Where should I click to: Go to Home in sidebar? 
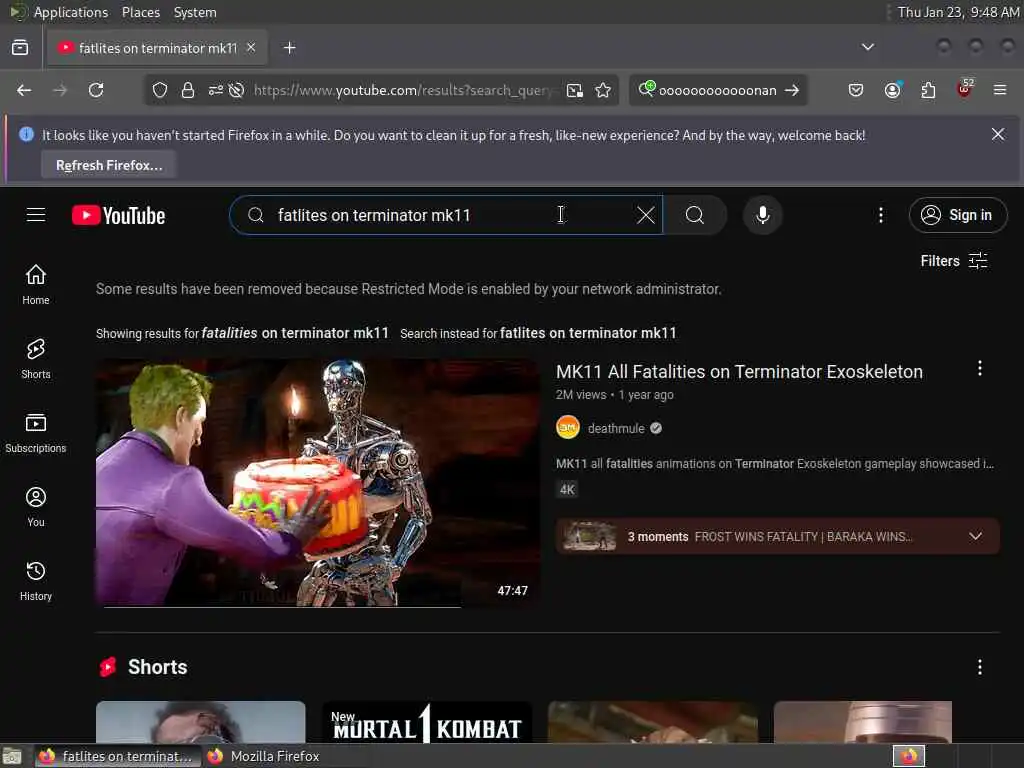click(36, 284)
